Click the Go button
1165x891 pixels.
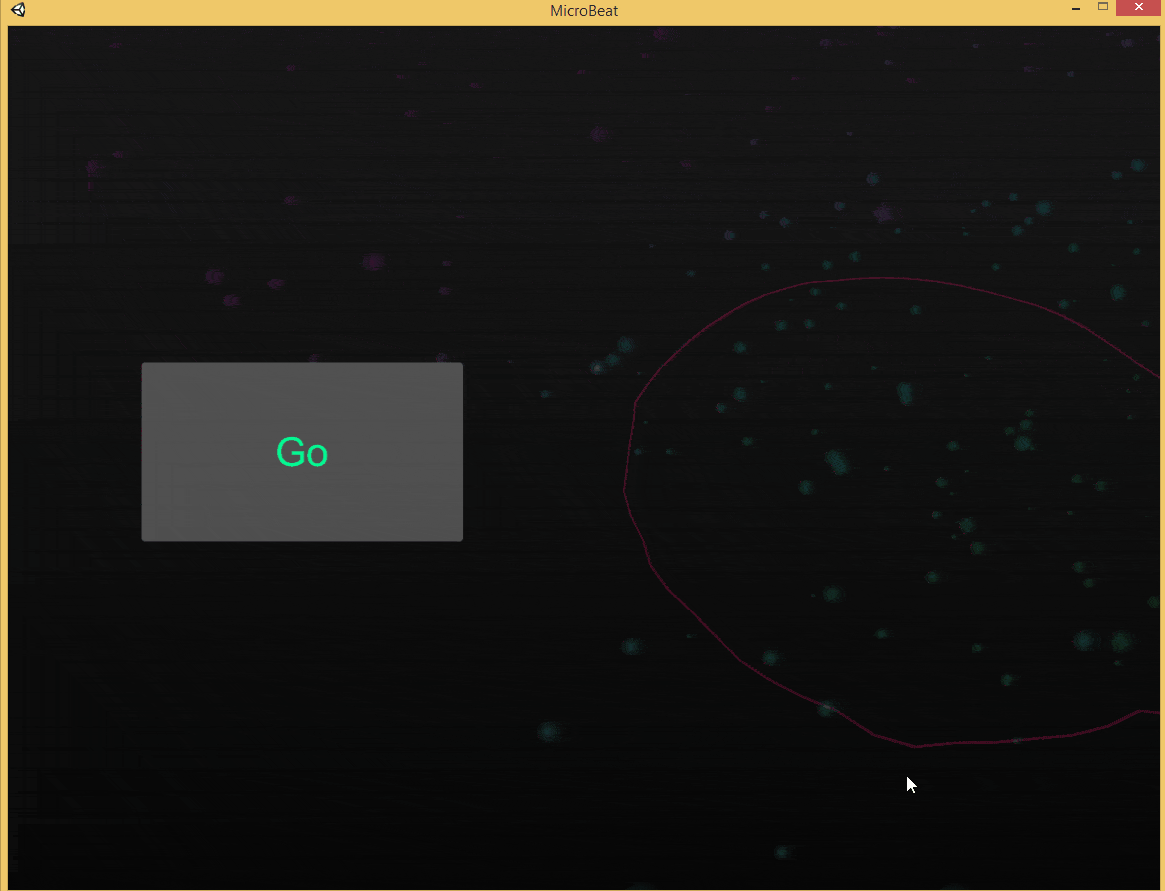(x=302, y=452)
